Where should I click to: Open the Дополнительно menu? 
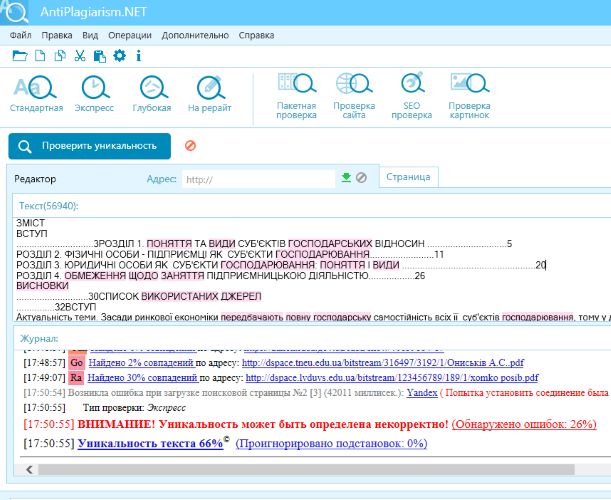click(195, 35)
